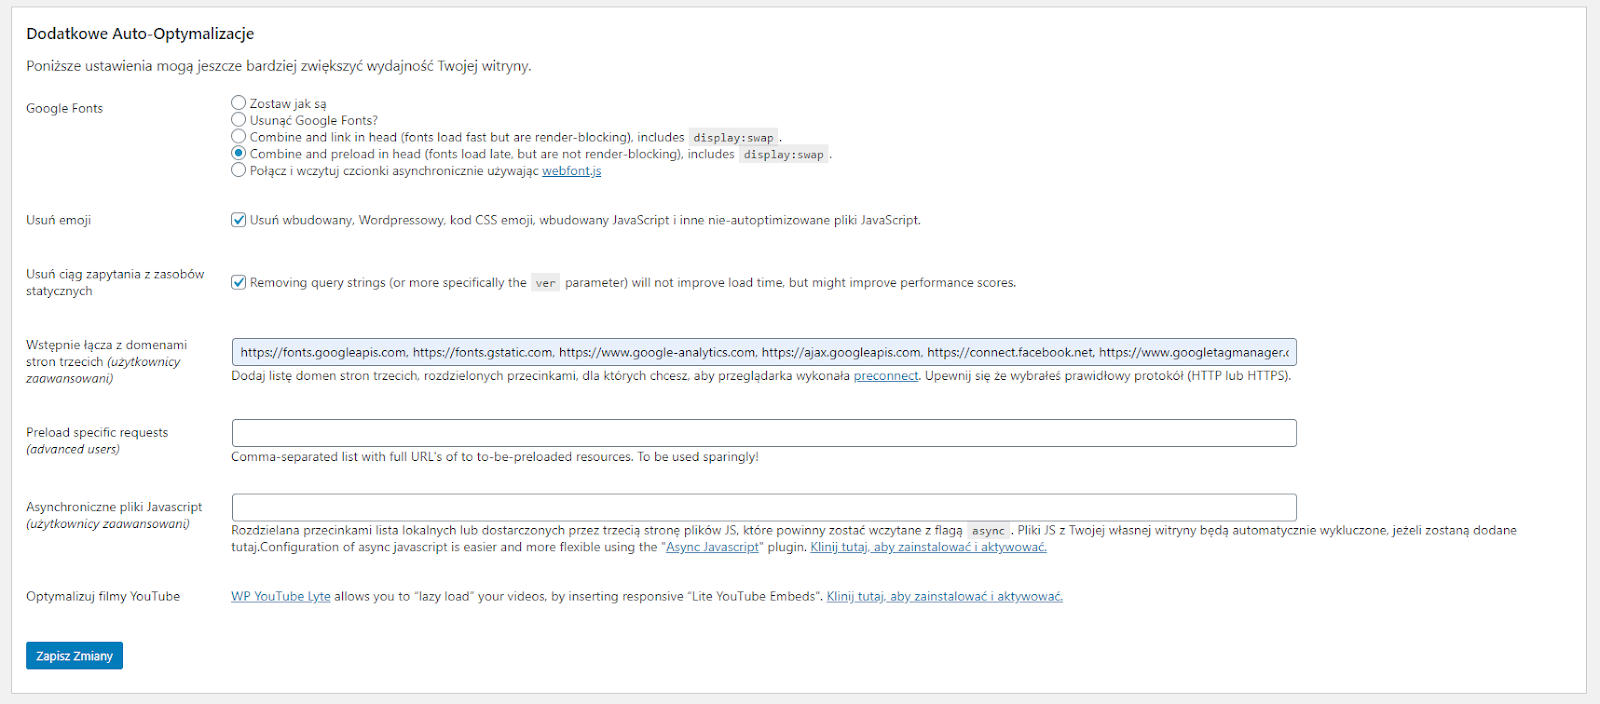The height and width of the screenshot is (704, 1600).
Task: Choose the asynchronous webfont.js fonts radio option
Action: tap(238, 171)
